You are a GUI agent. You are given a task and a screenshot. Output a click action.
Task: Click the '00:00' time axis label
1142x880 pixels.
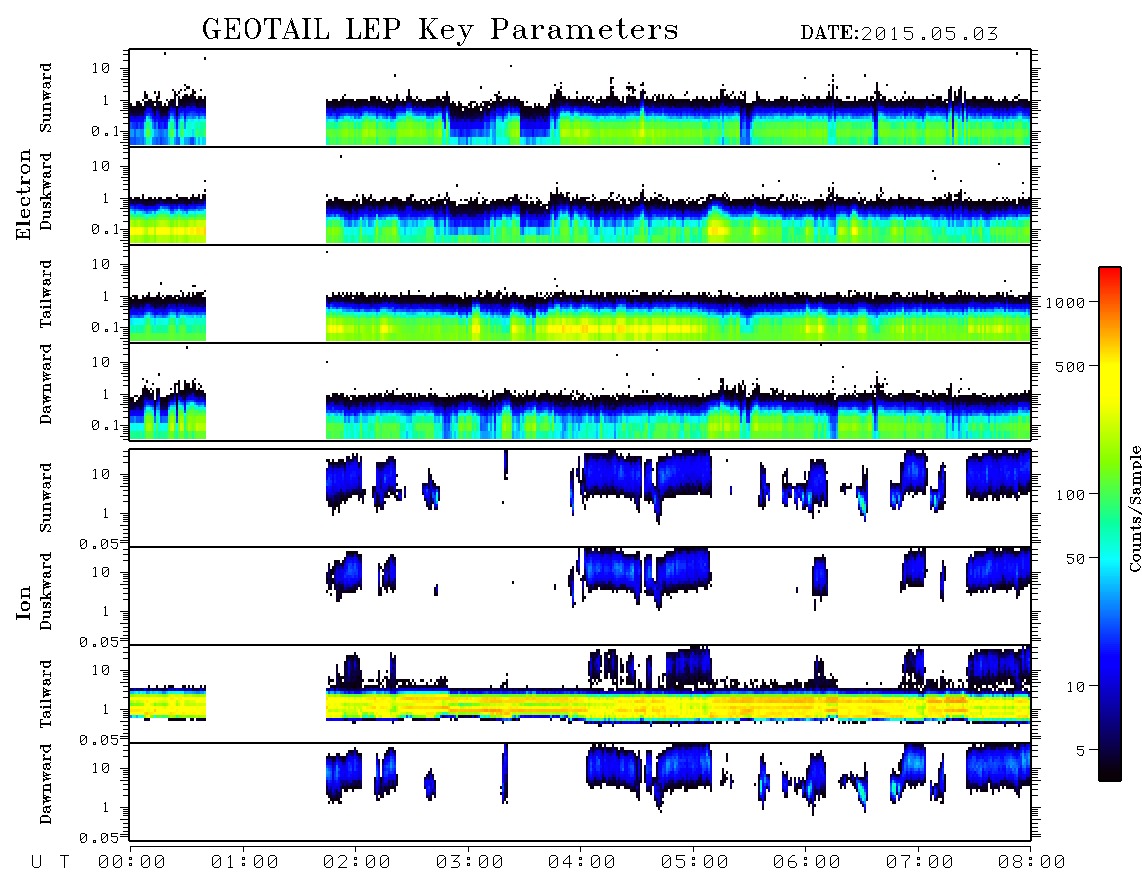pyautogui.click(x=132, y=862)
